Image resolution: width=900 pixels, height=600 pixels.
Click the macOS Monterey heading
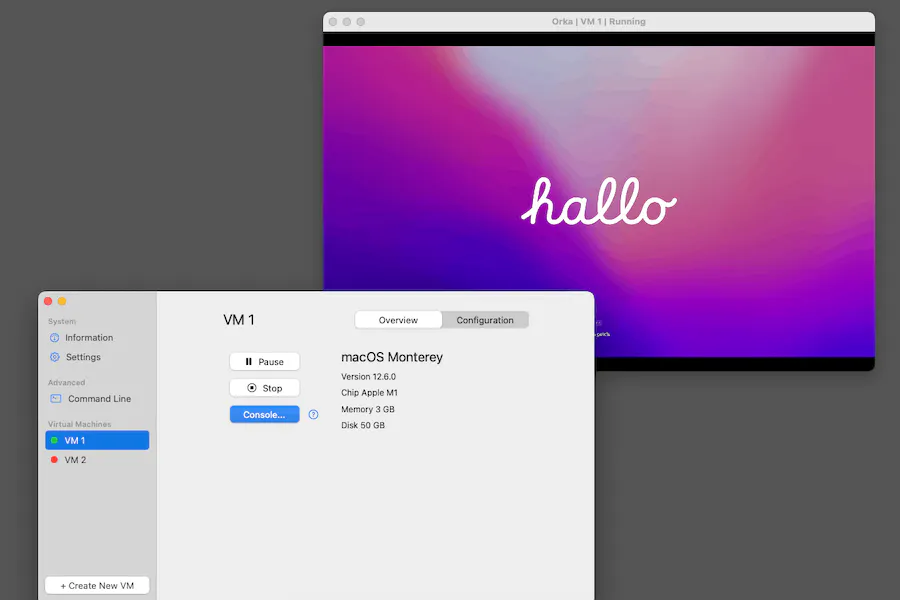391,357
